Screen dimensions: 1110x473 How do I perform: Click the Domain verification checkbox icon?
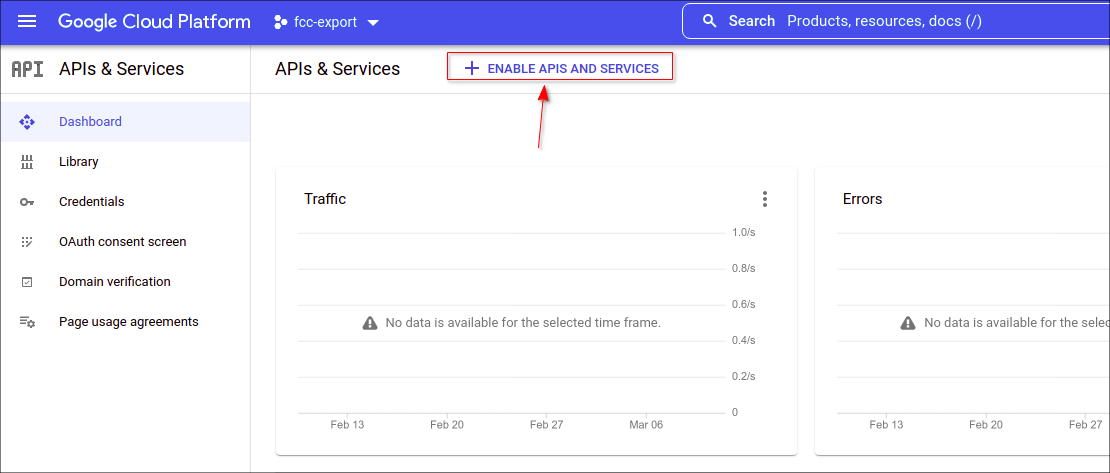[x=27, y=282]
